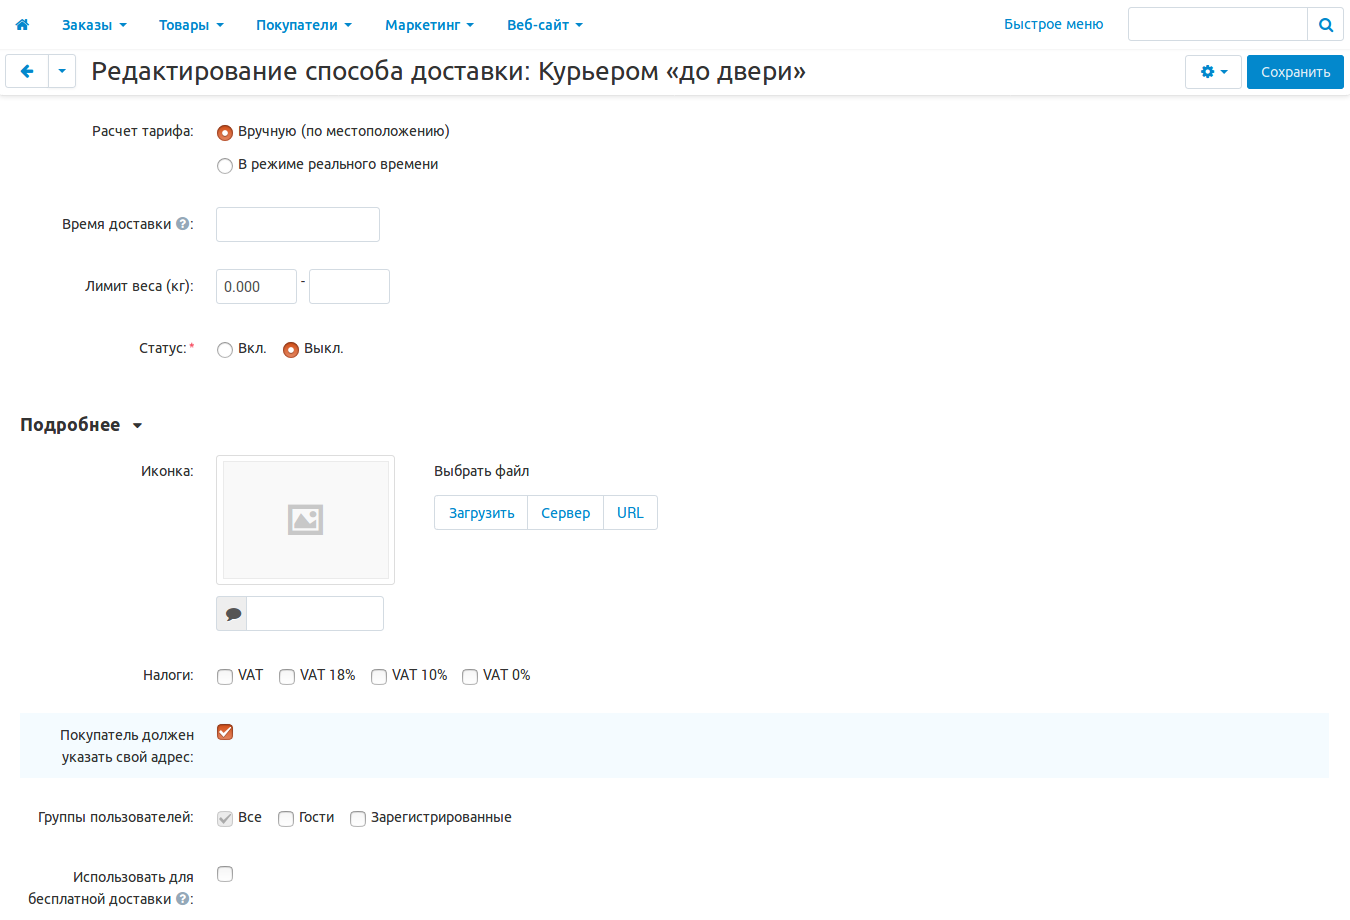Go back using the left arrow icon
Screen dimensions: 1350x920
tap(27, 72)
